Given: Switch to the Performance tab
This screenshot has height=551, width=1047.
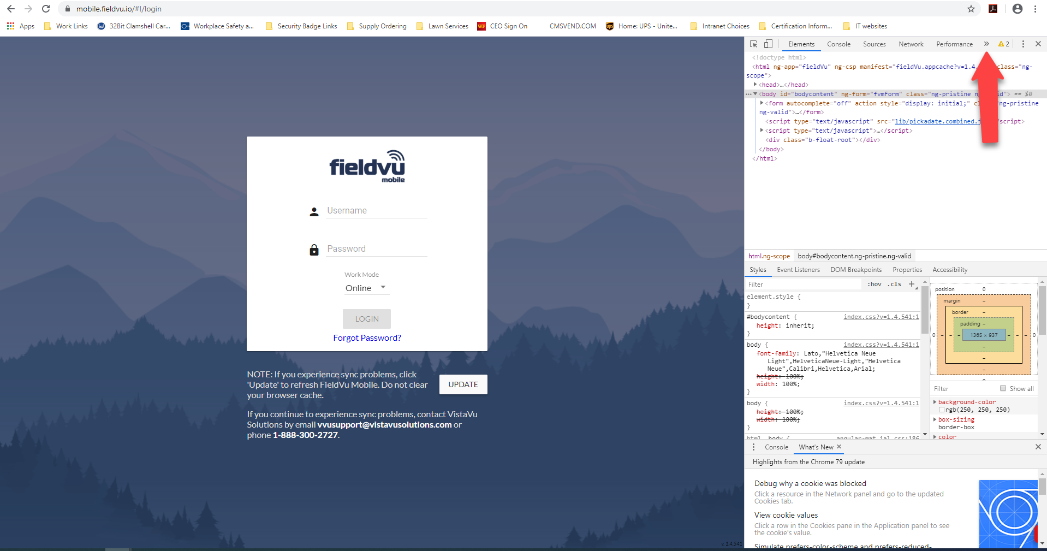Looking at the screenshot, I should [x=954, y=44].
